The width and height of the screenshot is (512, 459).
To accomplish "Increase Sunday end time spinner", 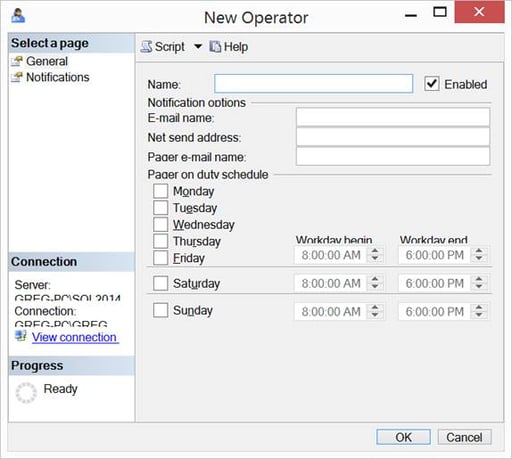I will click(479, 308).
